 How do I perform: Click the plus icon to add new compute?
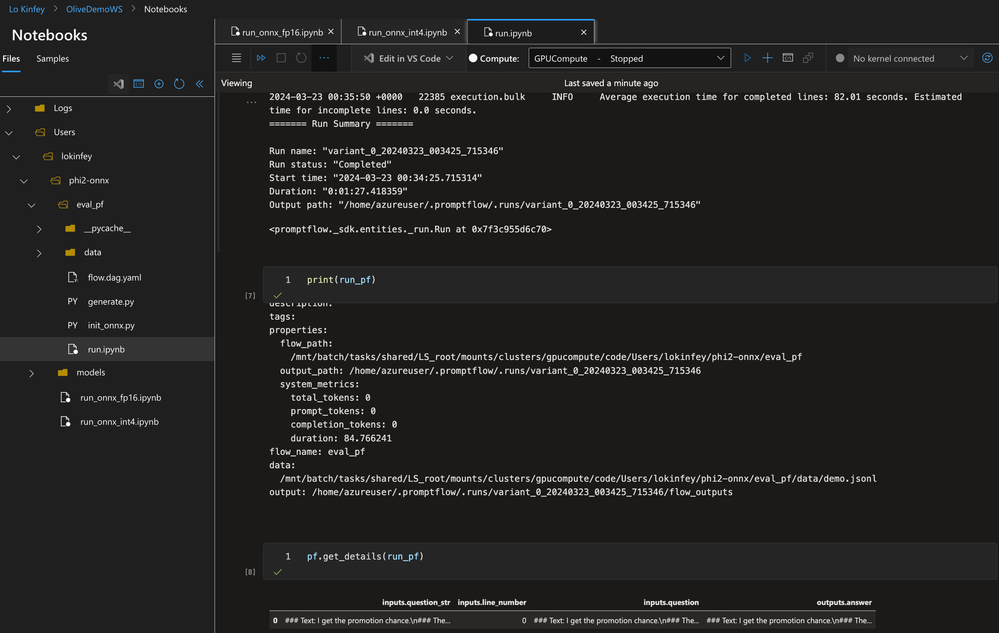[x=768, y=58]
